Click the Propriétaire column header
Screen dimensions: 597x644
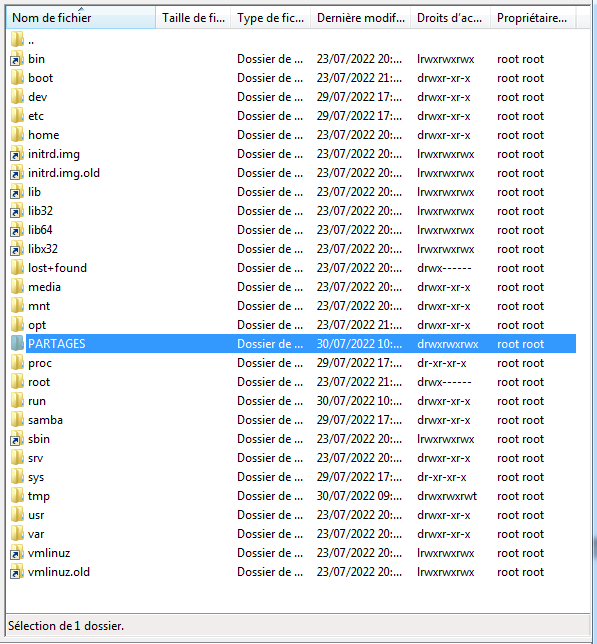point(533,18)
